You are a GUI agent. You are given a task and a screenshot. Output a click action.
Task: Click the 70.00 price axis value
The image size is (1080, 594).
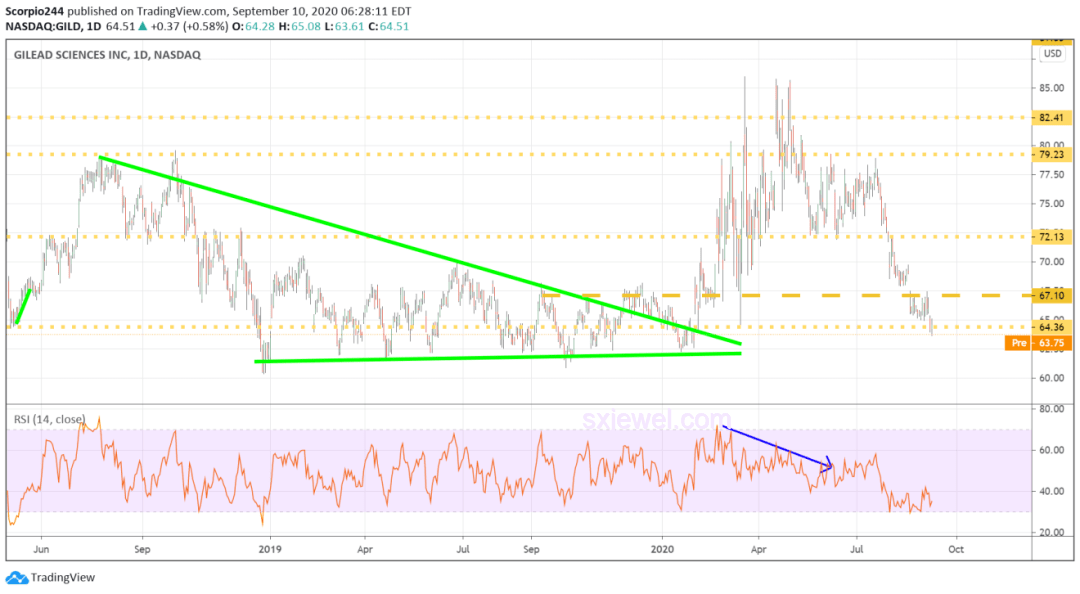click(x=1051, y=262)
